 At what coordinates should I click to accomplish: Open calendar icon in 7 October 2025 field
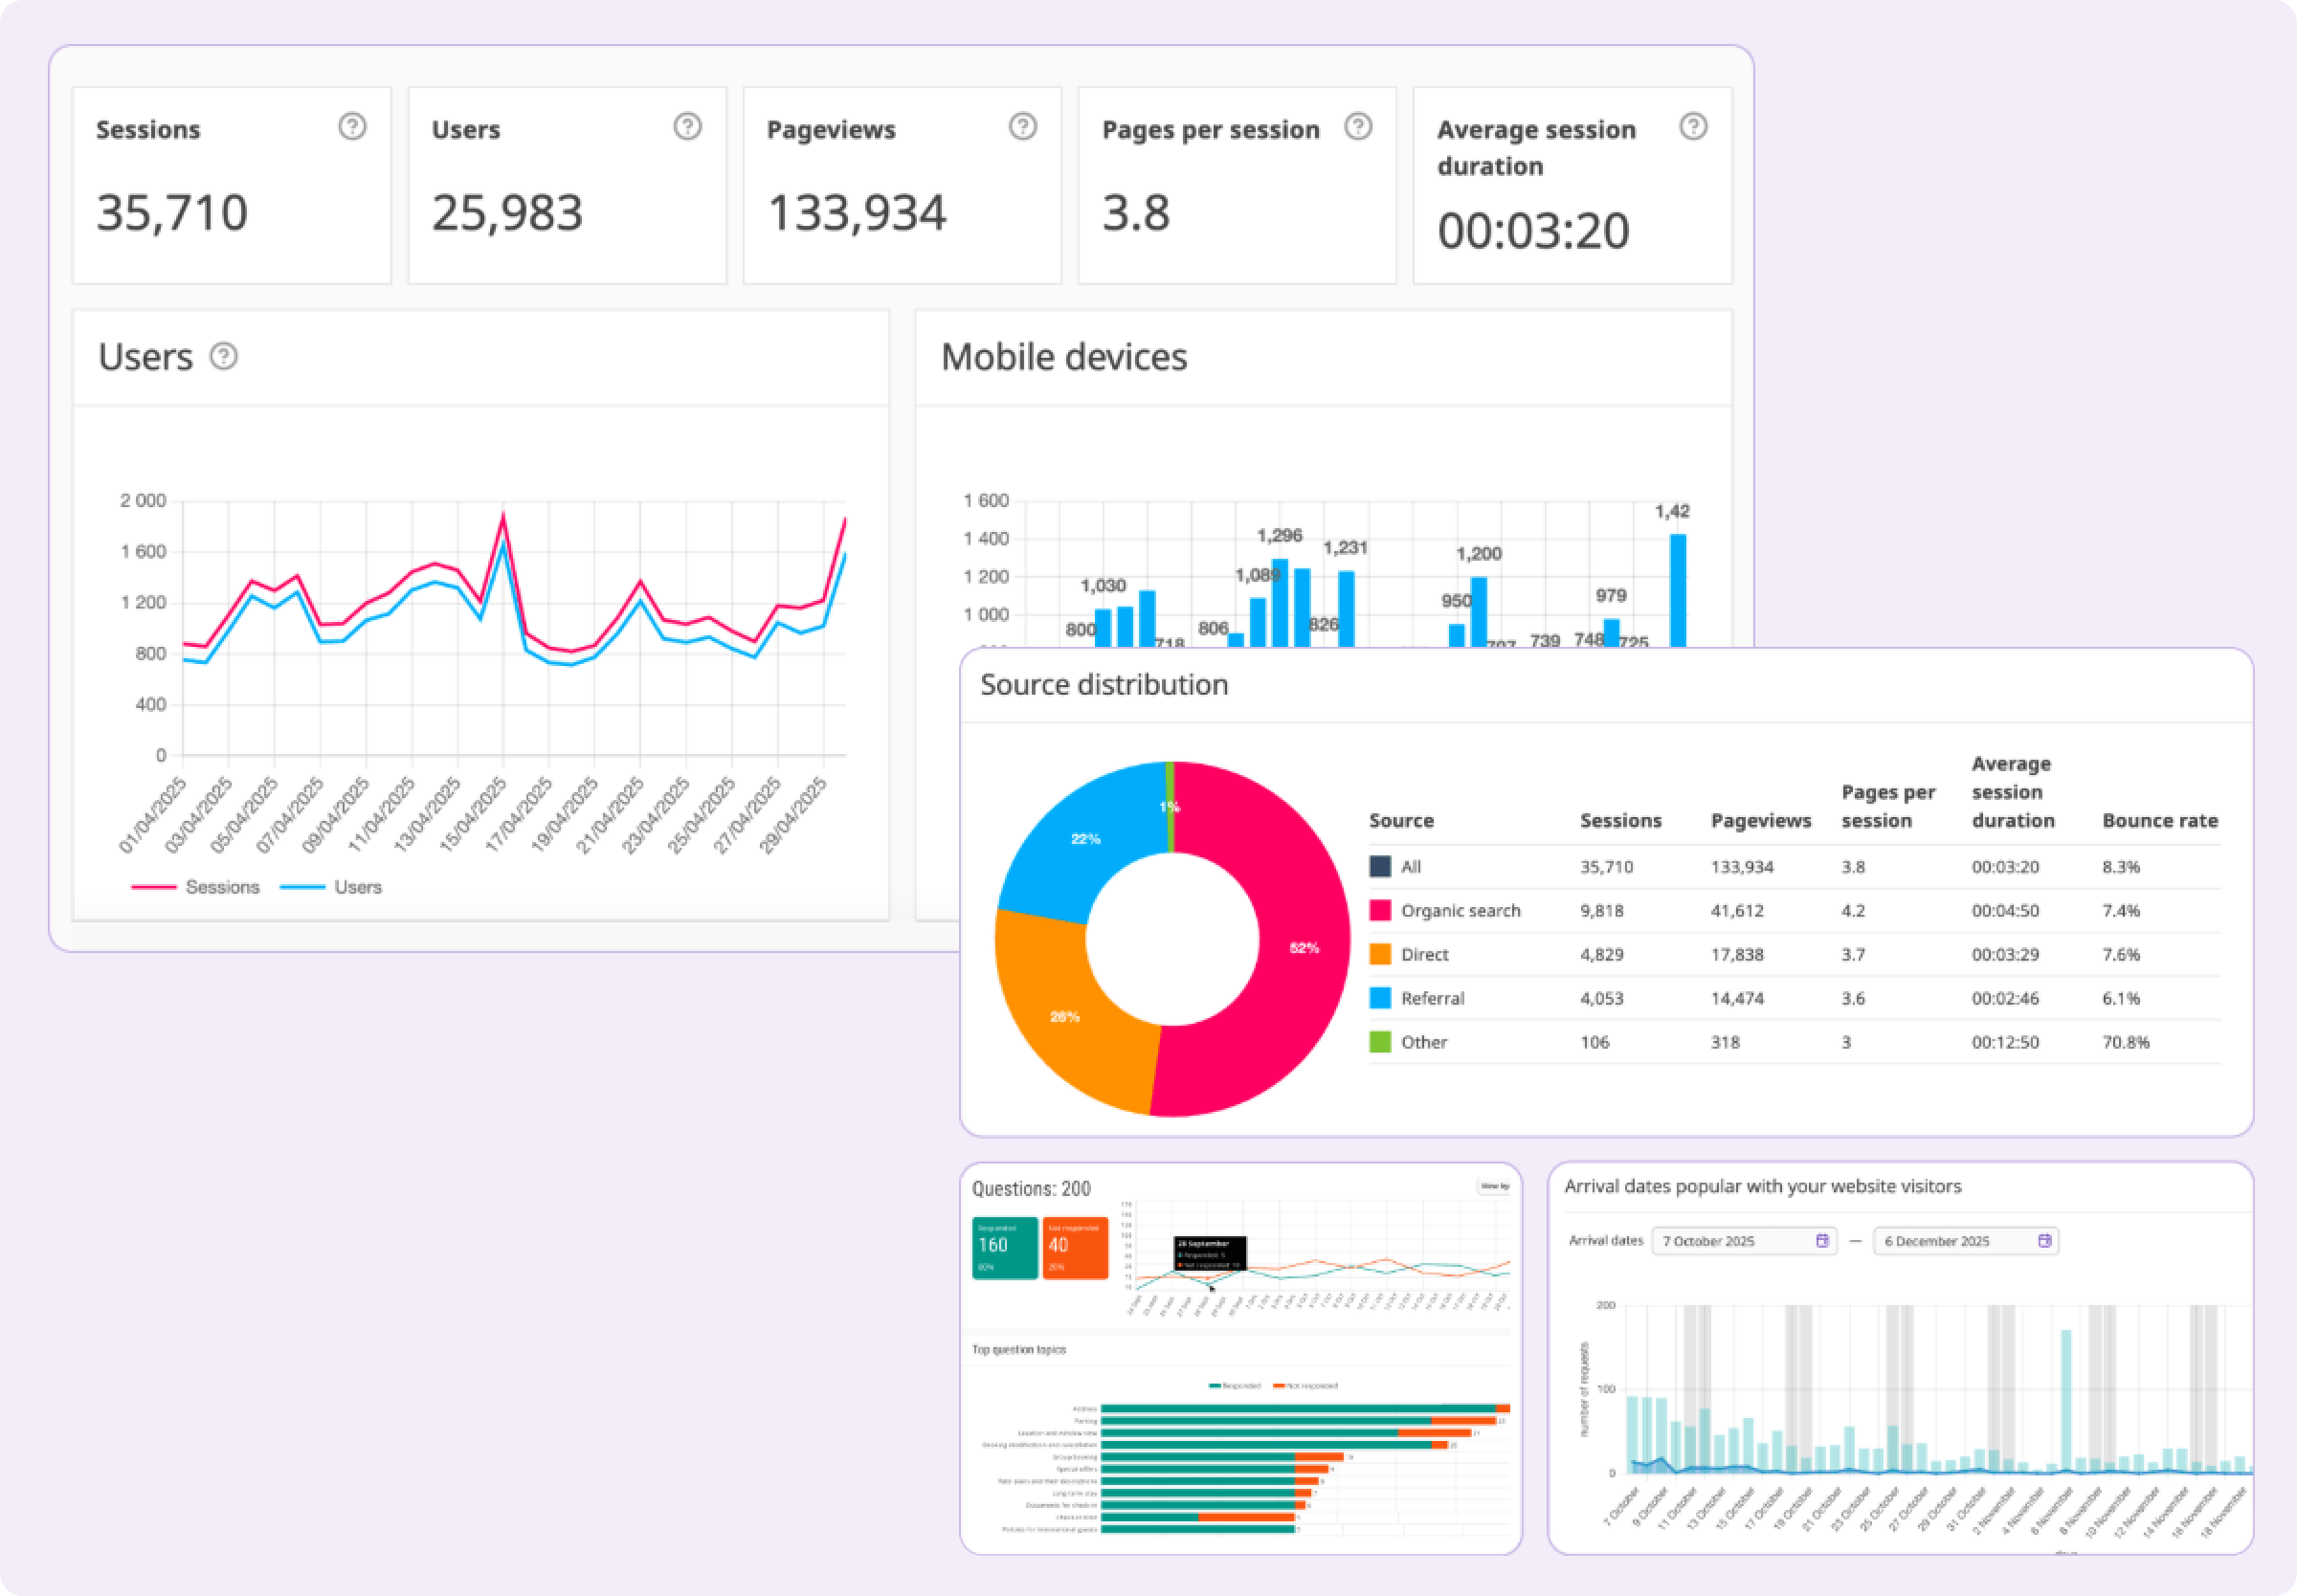1822,1240
